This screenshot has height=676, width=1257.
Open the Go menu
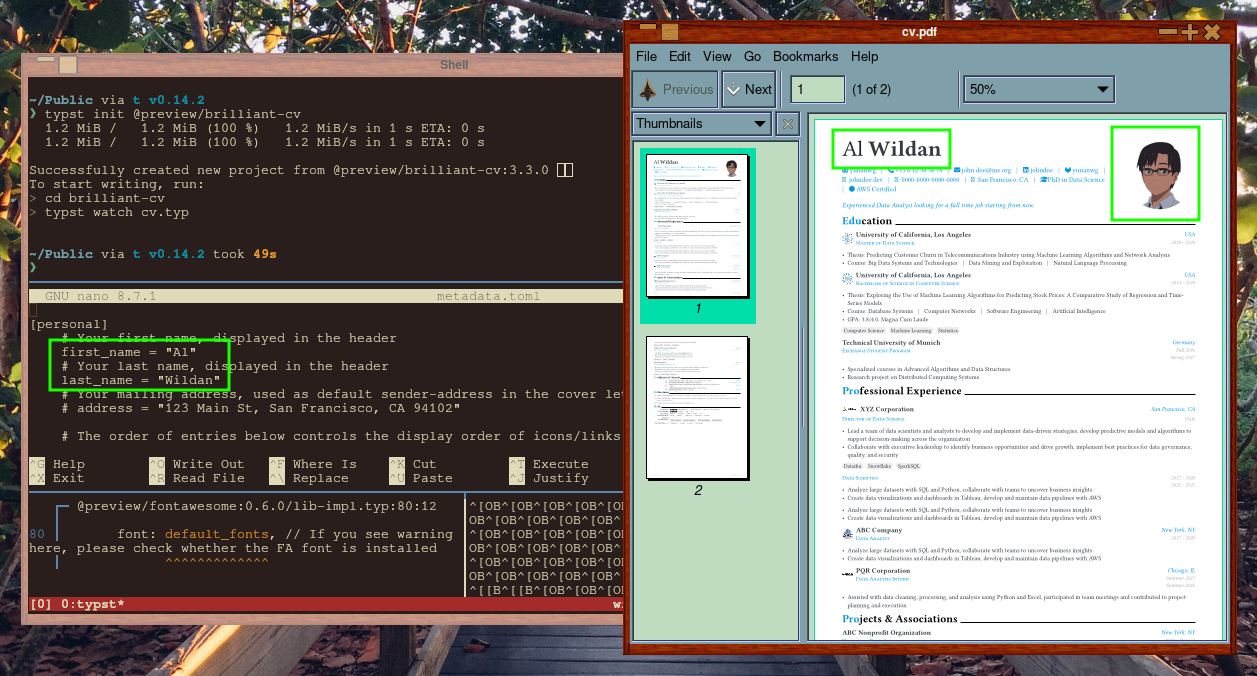pos(752,57)
